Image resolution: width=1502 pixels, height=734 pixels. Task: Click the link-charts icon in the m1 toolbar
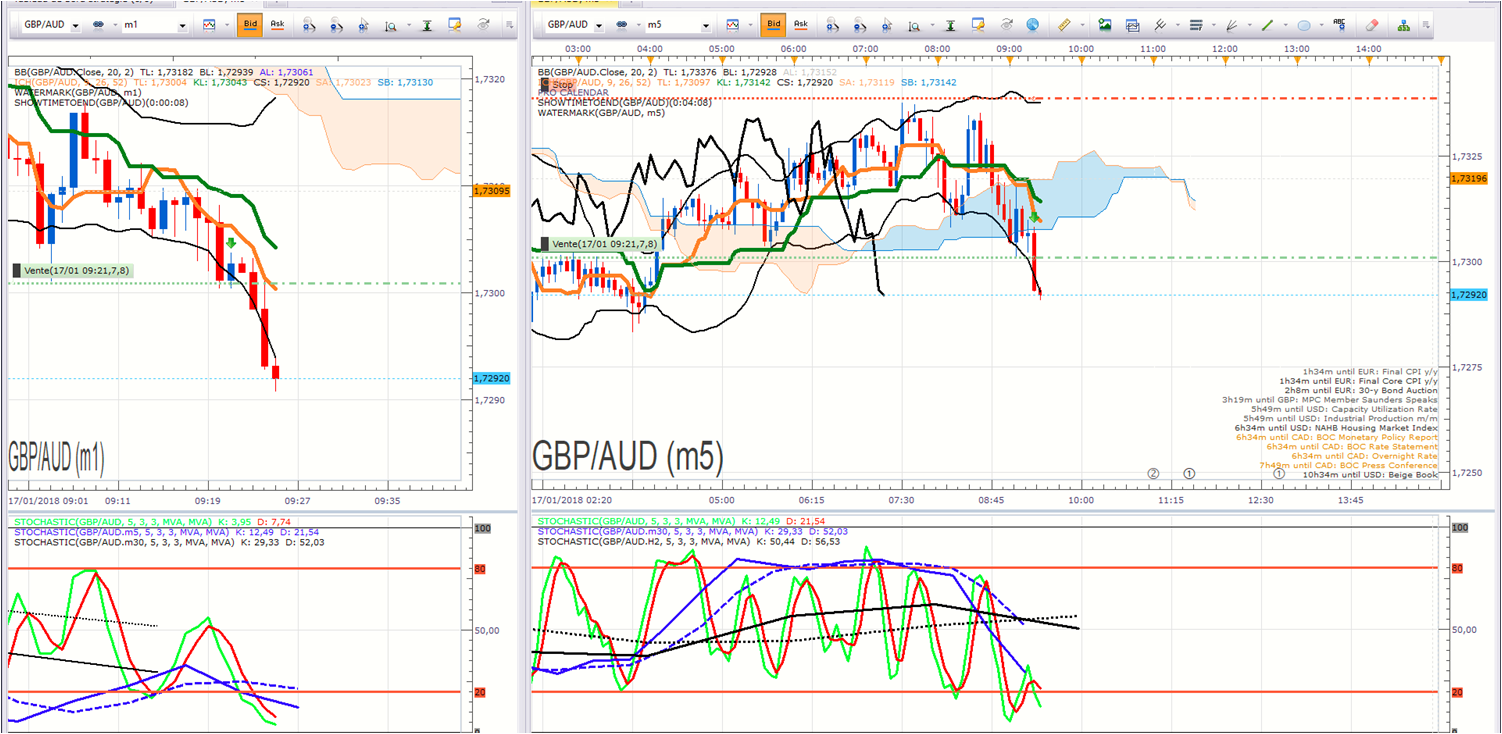(x=100, y=25)
